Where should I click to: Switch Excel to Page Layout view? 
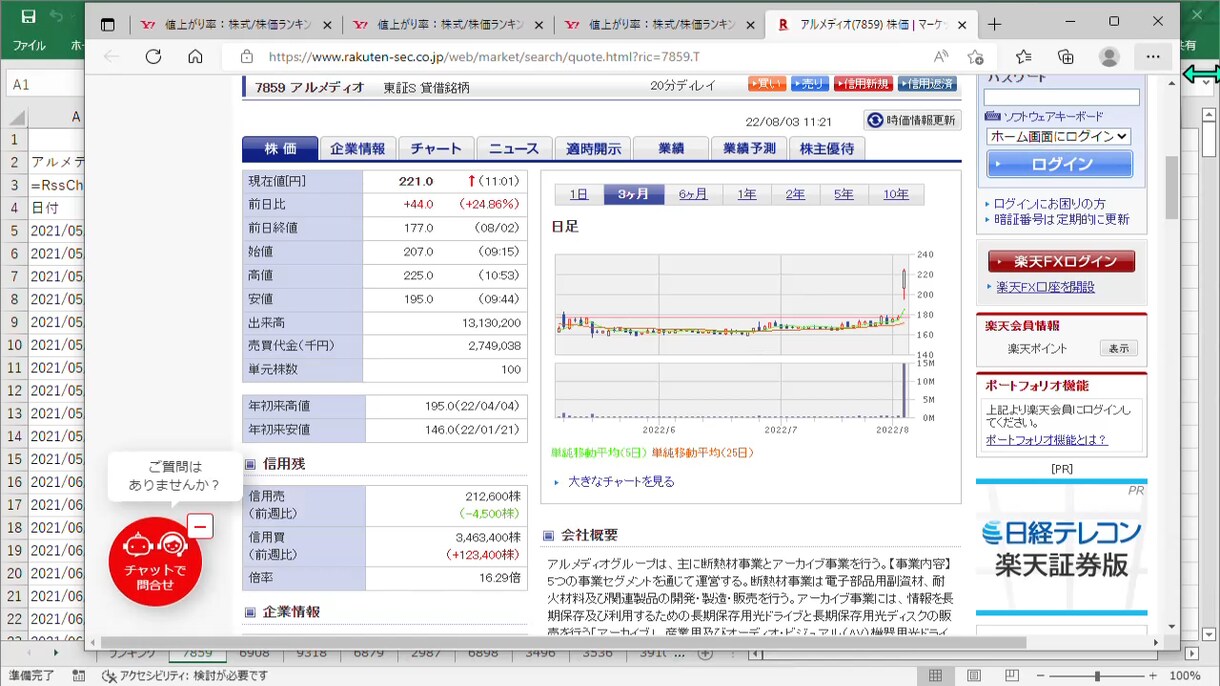point(974,676)
